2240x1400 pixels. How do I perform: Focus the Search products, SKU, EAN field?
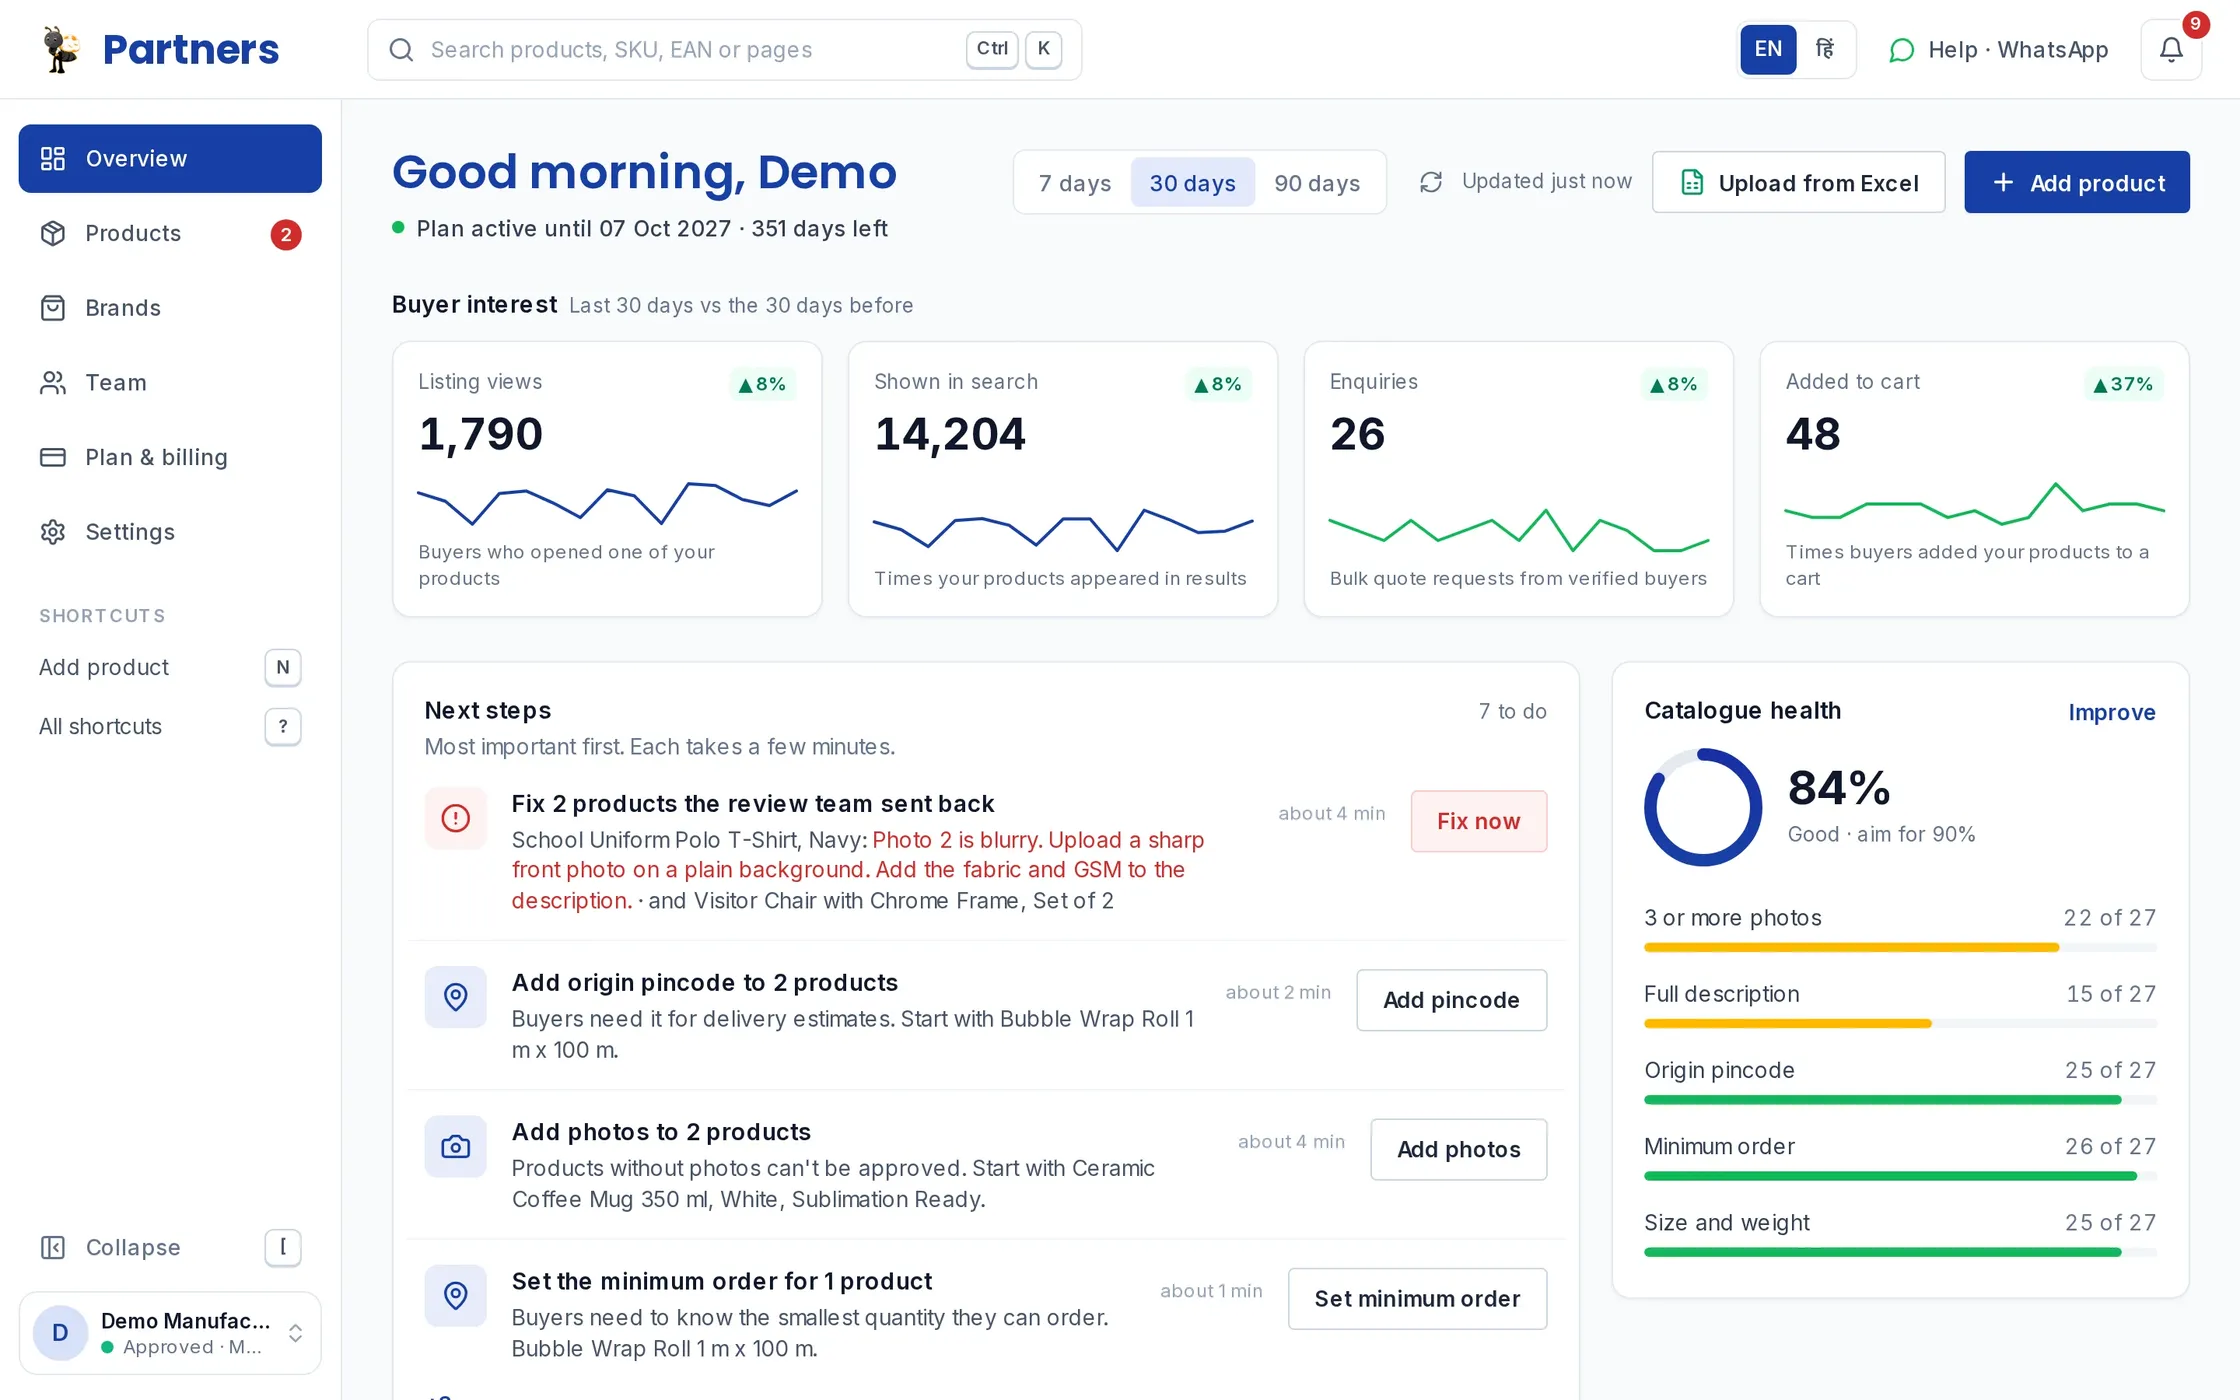click(x=724, y=50)
